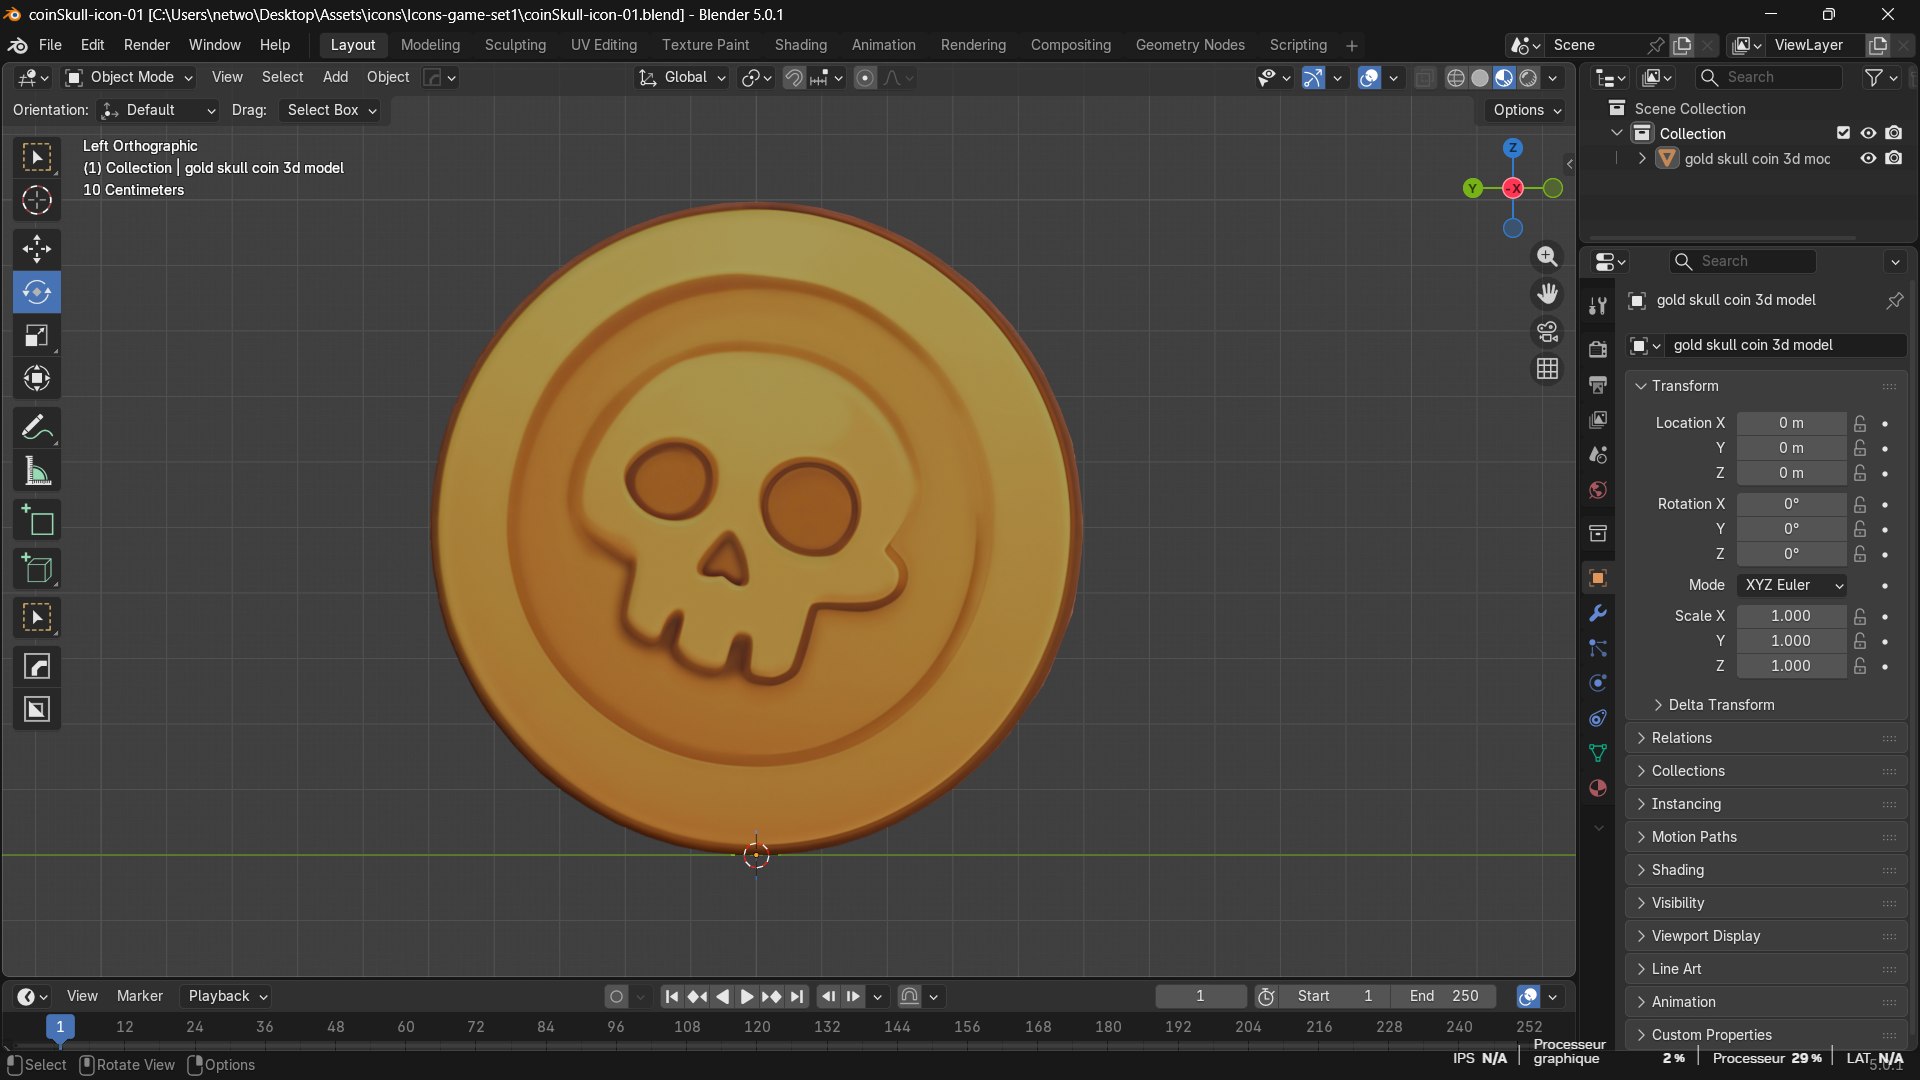Select the Annotate pencil tool
Image resolution: width=1920 pixels, height=1080 pixels.
[x=37, y=428]
